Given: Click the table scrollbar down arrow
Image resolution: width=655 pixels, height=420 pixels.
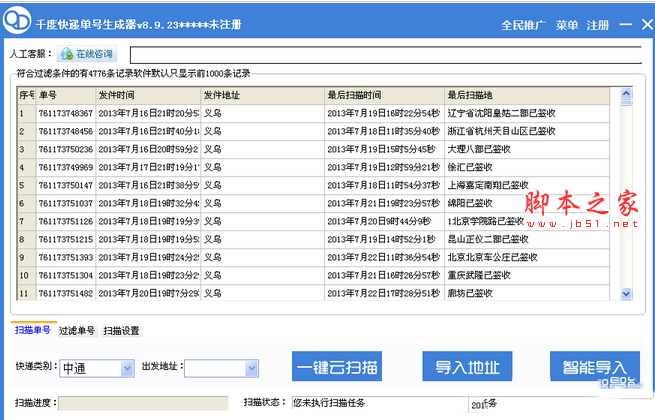Looking at the screenshot, I should pos(626,294).
